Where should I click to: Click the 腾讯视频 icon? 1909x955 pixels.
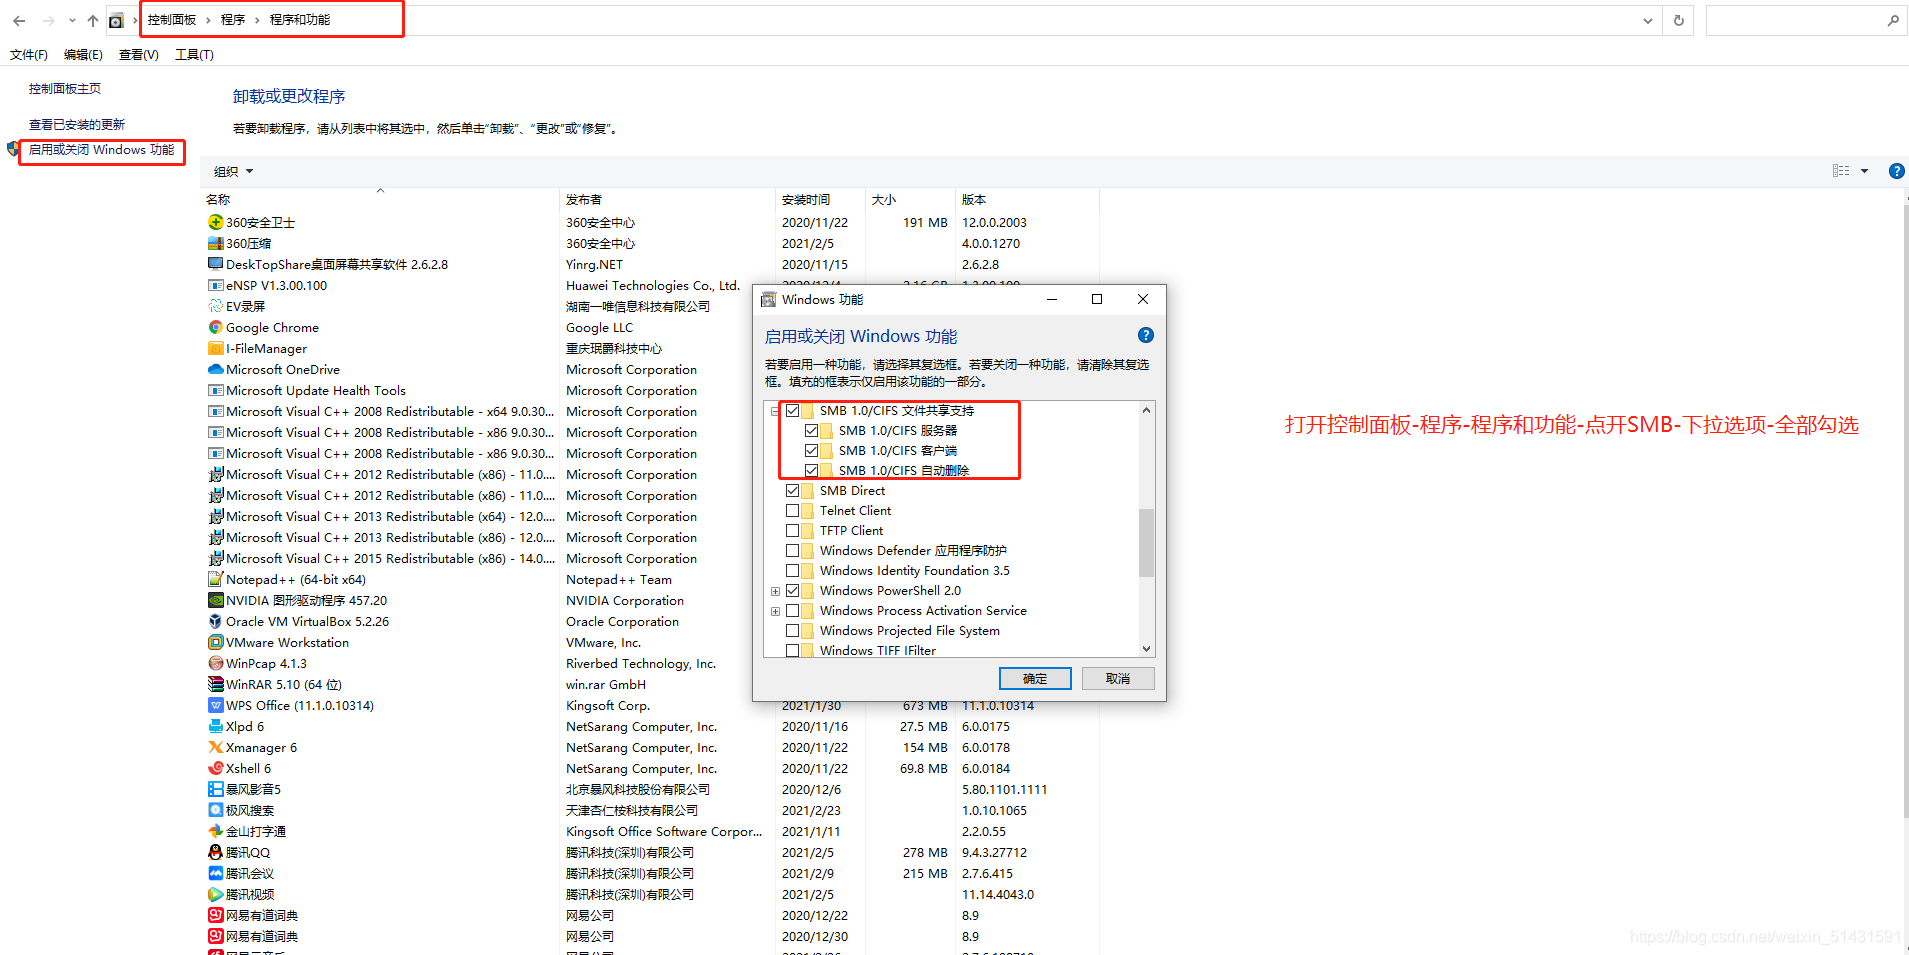tap(215, 894)
